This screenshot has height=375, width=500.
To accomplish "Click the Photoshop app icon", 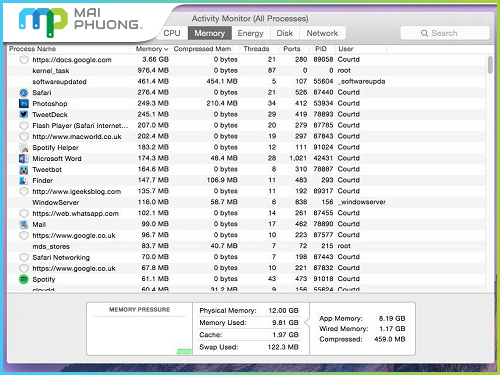I will [24, 104].
